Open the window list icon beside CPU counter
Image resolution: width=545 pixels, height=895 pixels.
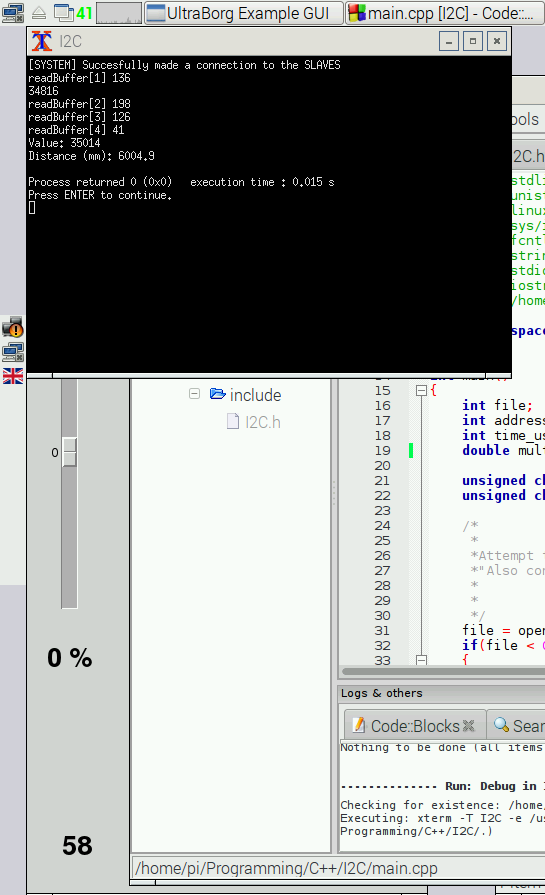63,13
